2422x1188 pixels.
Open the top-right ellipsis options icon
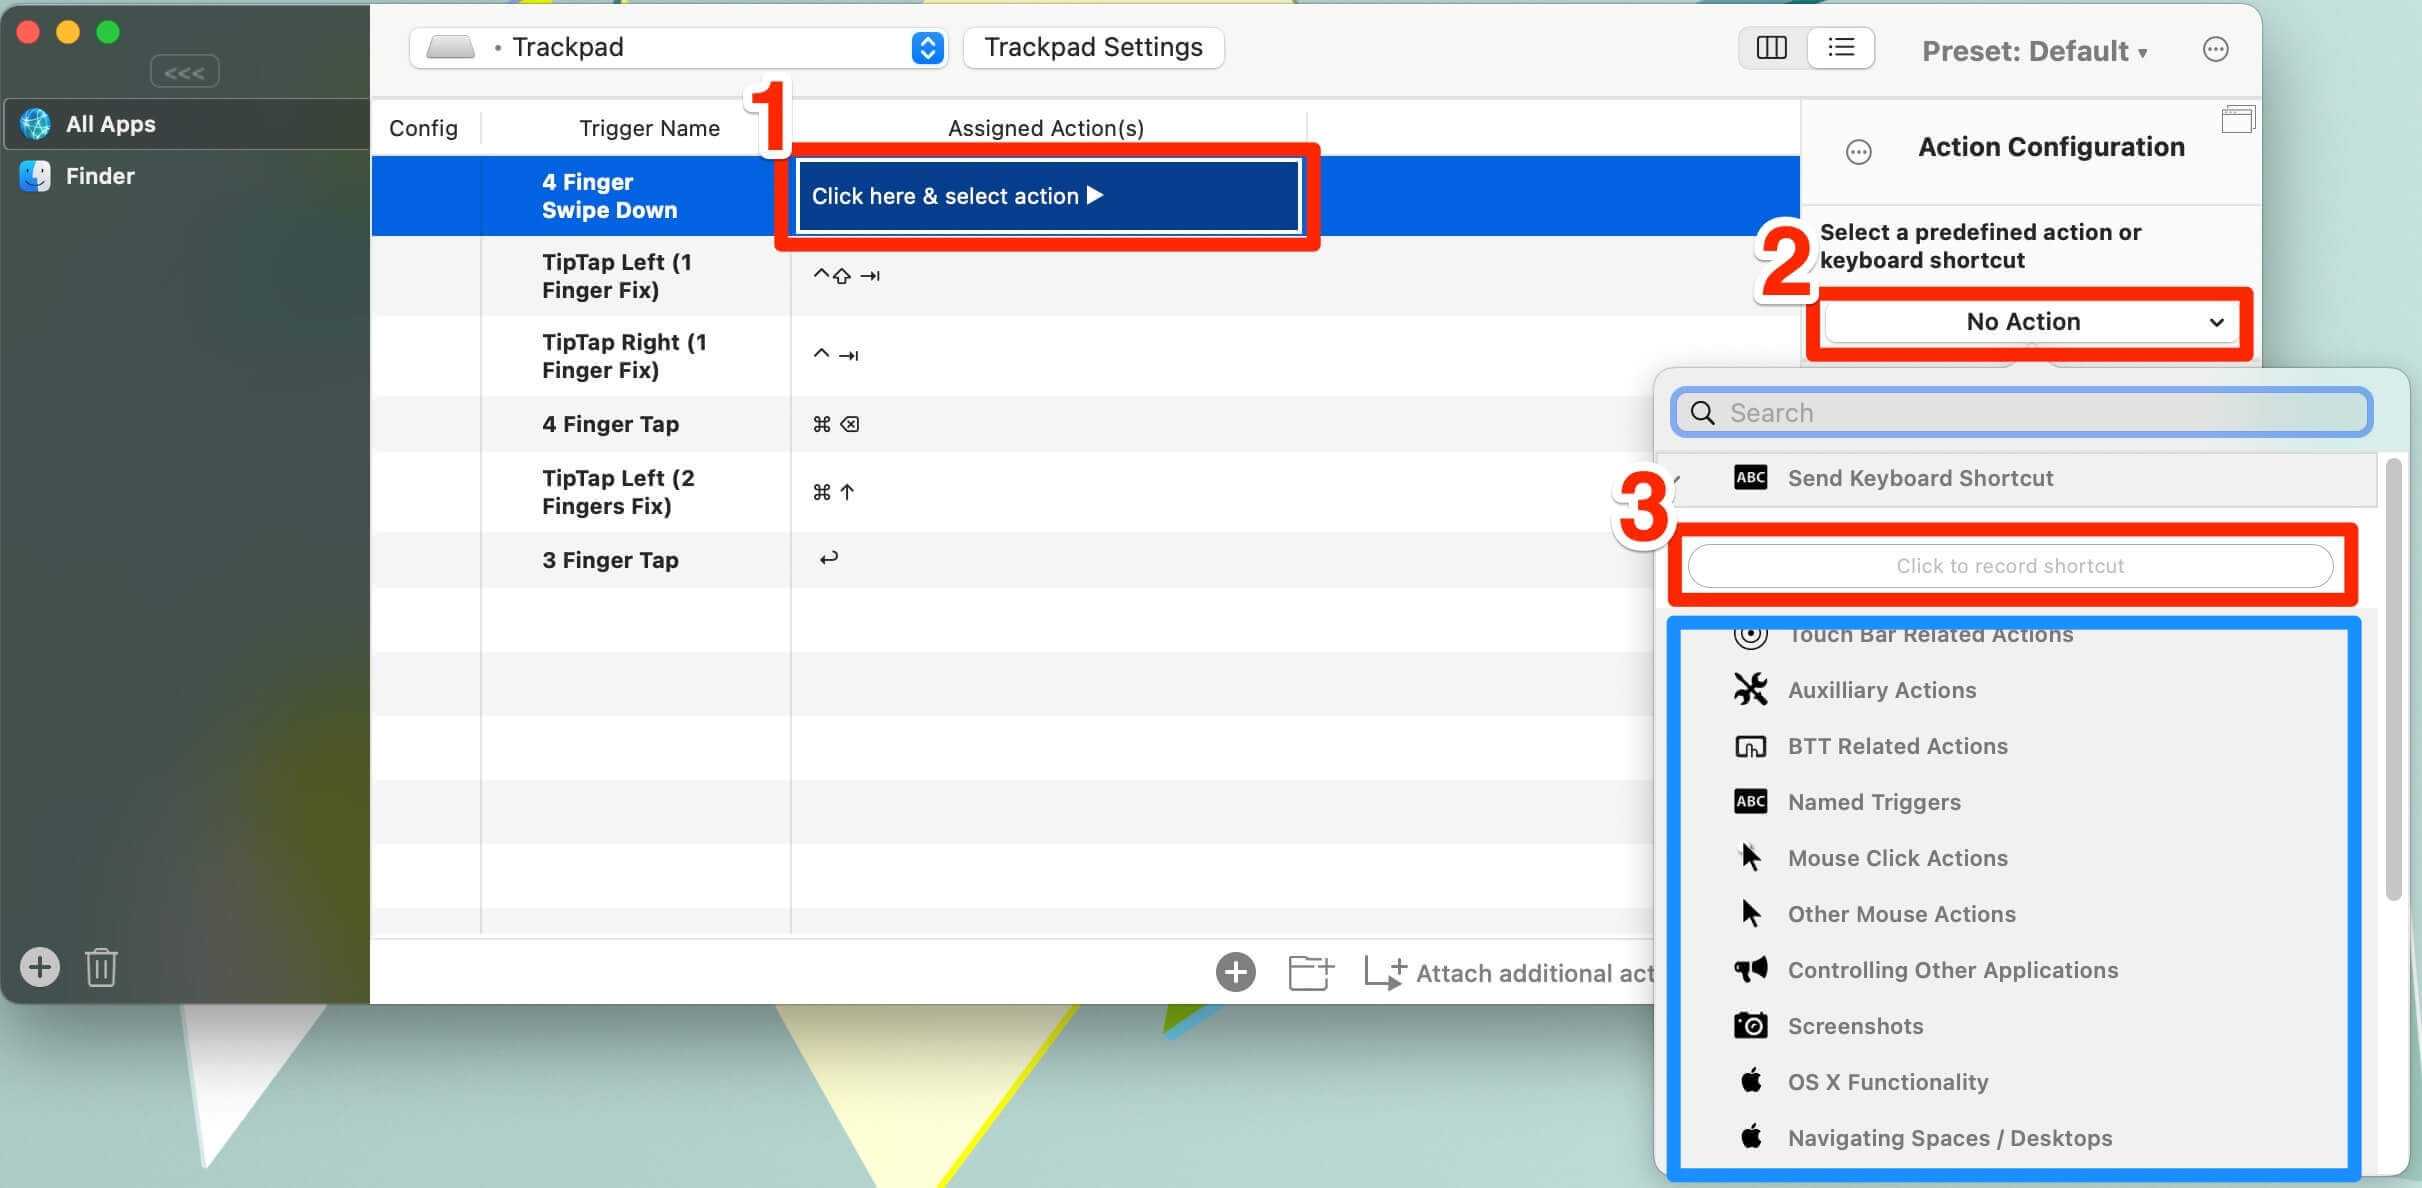pos(2215,49)
